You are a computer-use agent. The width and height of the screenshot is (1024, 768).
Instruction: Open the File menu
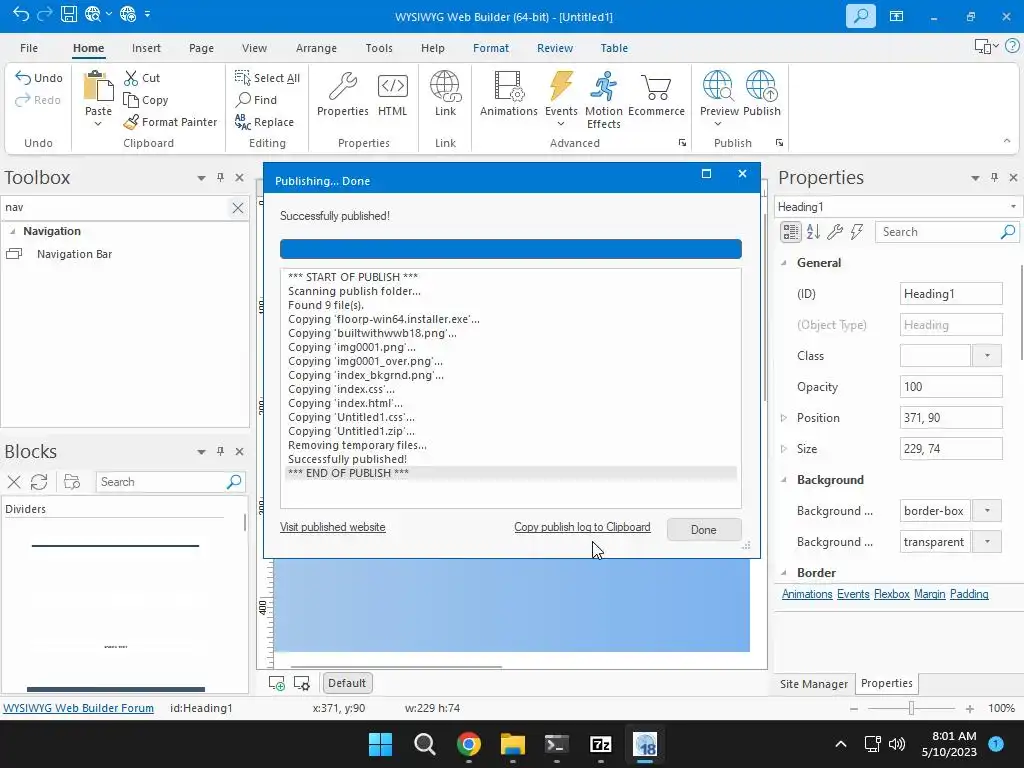[29, 48]
